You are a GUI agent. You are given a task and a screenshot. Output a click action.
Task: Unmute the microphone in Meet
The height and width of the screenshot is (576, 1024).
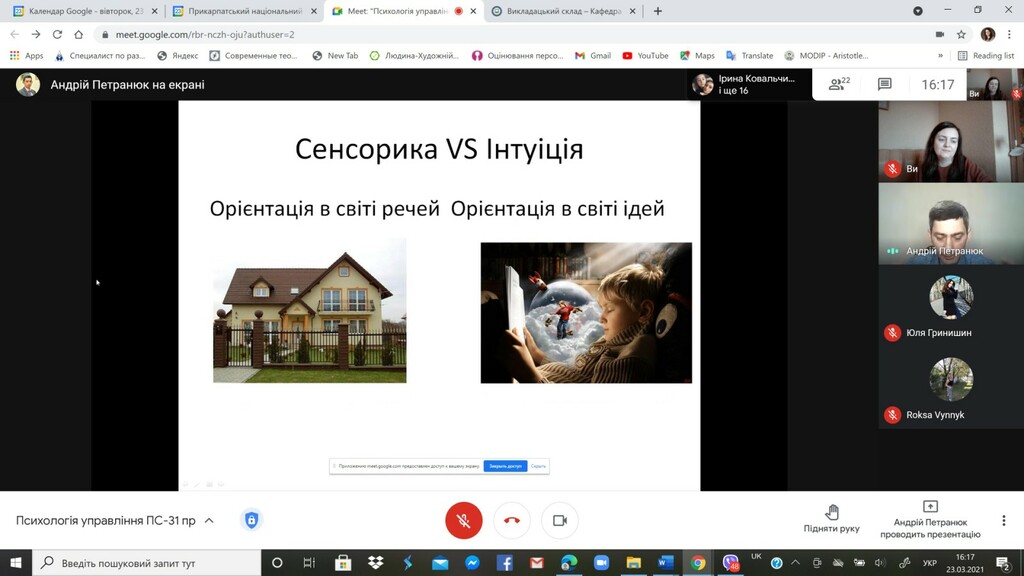463,520
